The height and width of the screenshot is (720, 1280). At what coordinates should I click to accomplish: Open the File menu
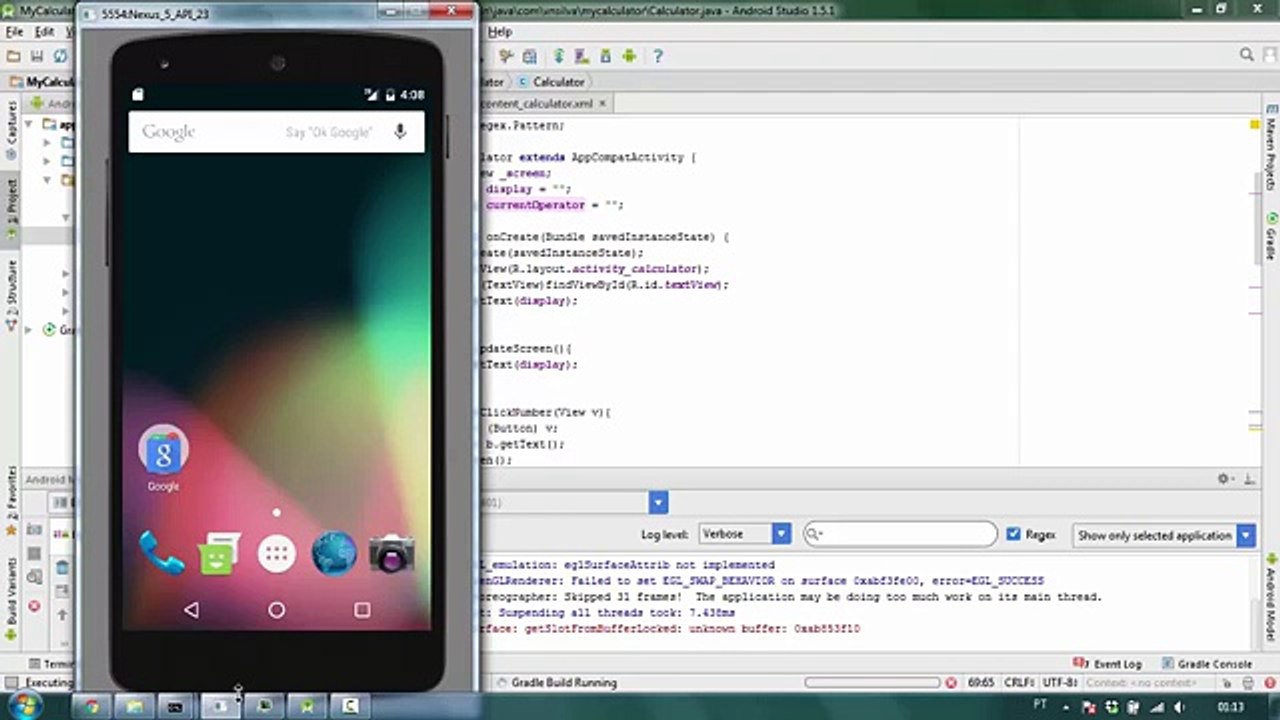click(x=14, y=32)
